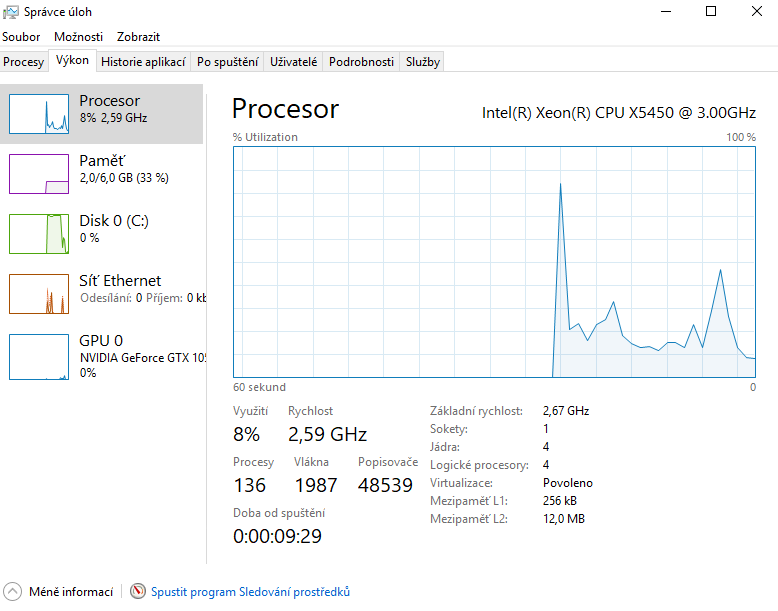Open GPU 0 performance graph

(x=40, y=356)
